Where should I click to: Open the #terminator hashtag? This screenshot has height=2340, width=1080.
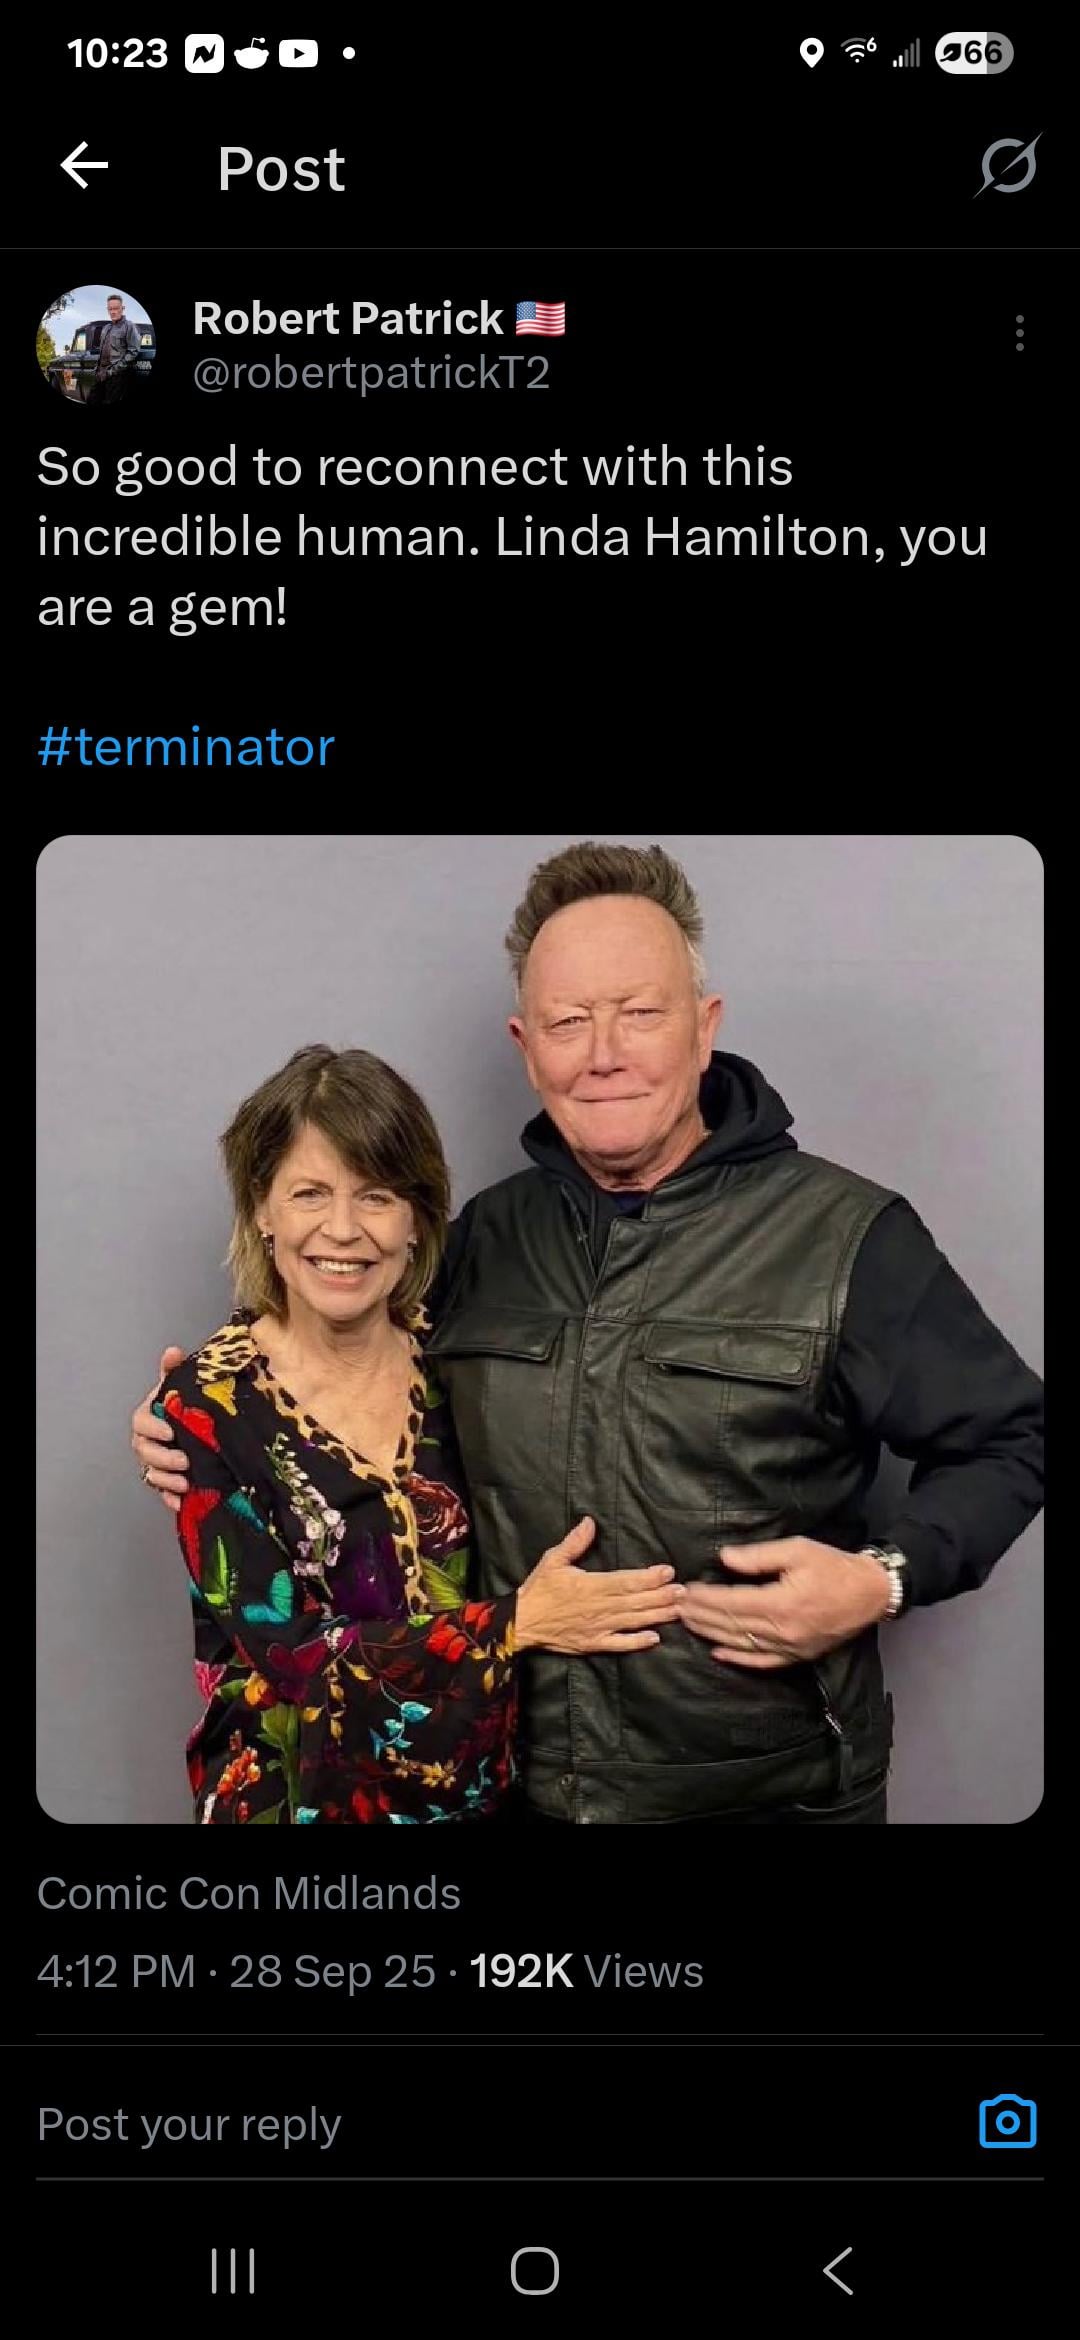click(x=186, y=747)
